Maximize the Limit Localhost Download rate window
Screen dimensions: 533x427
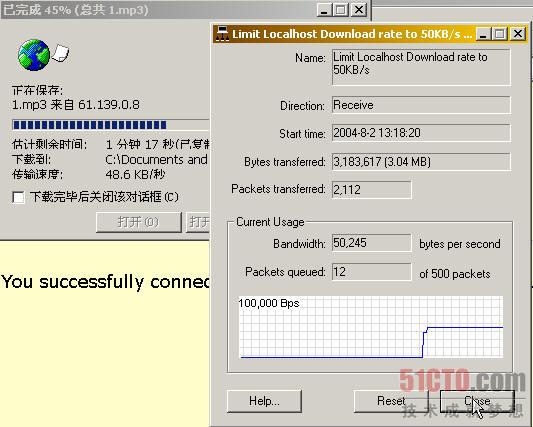[500, 34]
